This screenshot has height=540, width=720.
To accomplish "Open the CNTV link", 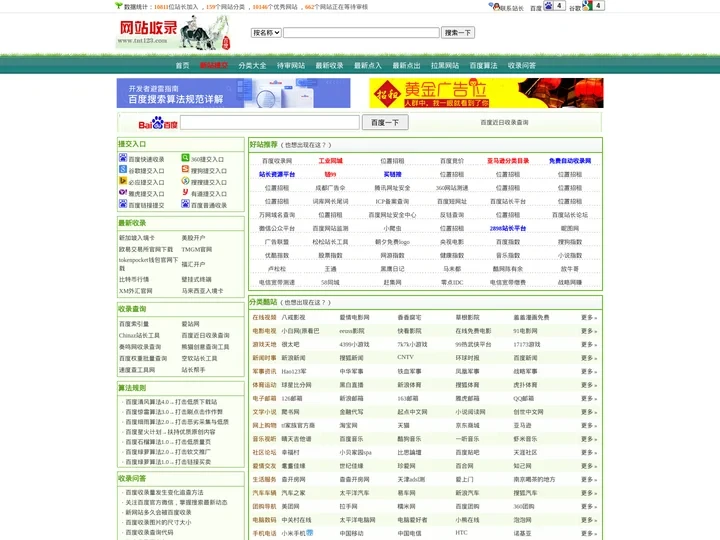I will pyautogui.click(x=405, y=357).
